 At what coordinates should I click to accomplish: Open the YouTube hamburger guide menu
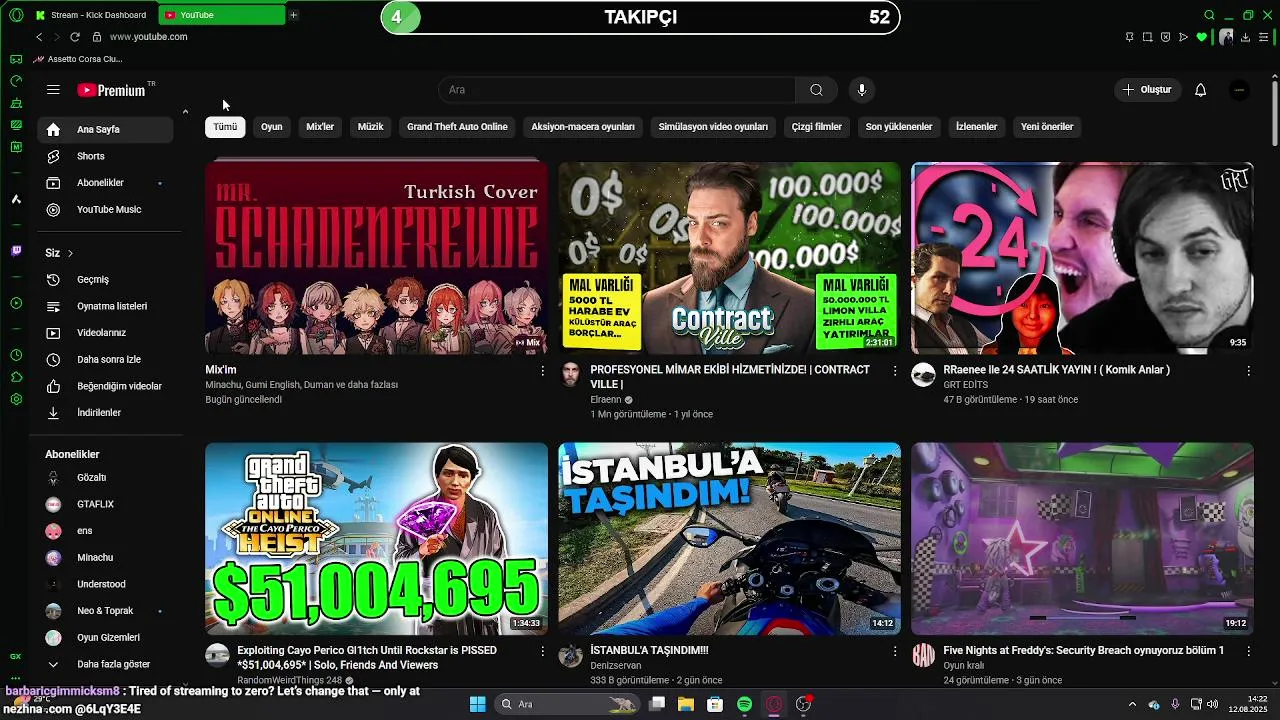coord(53,90)
